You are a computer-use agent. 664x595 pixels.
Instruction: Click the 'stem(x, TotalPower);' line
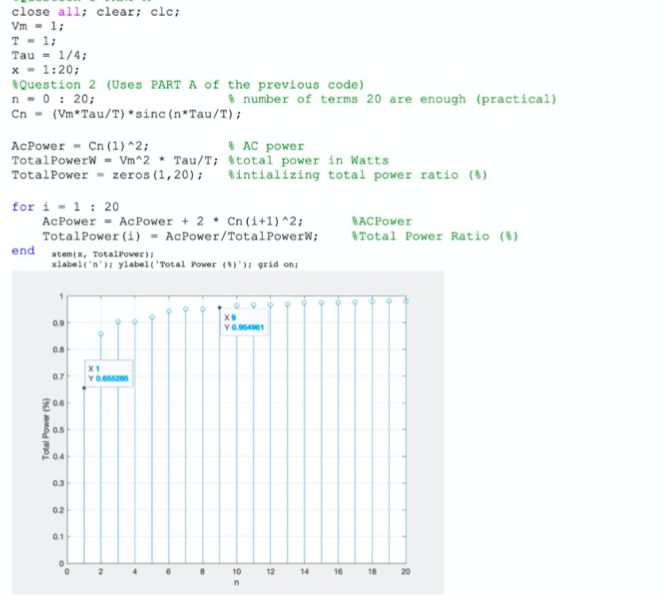(x=103, y=254)
